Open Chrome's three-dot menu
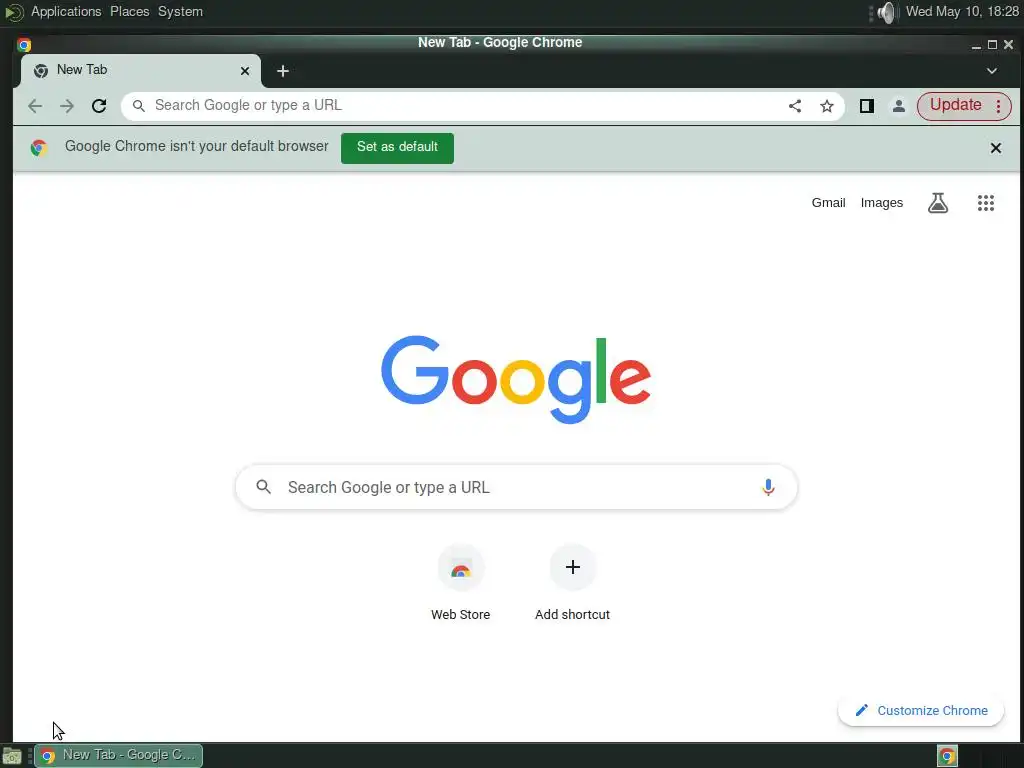The height and width of the screenshot is (768, 1024). tap(998, 106)
